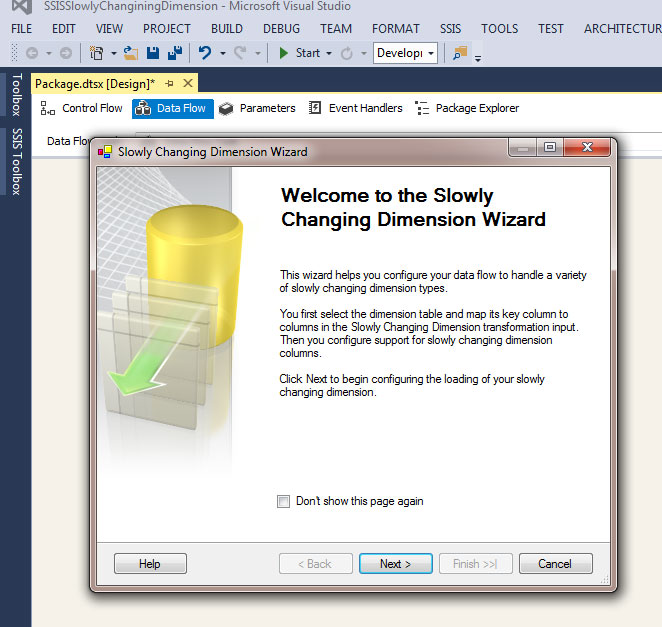Screen dimensions: 662x627
Task: Click the Back button in wizard
Action: click(315, 564)
